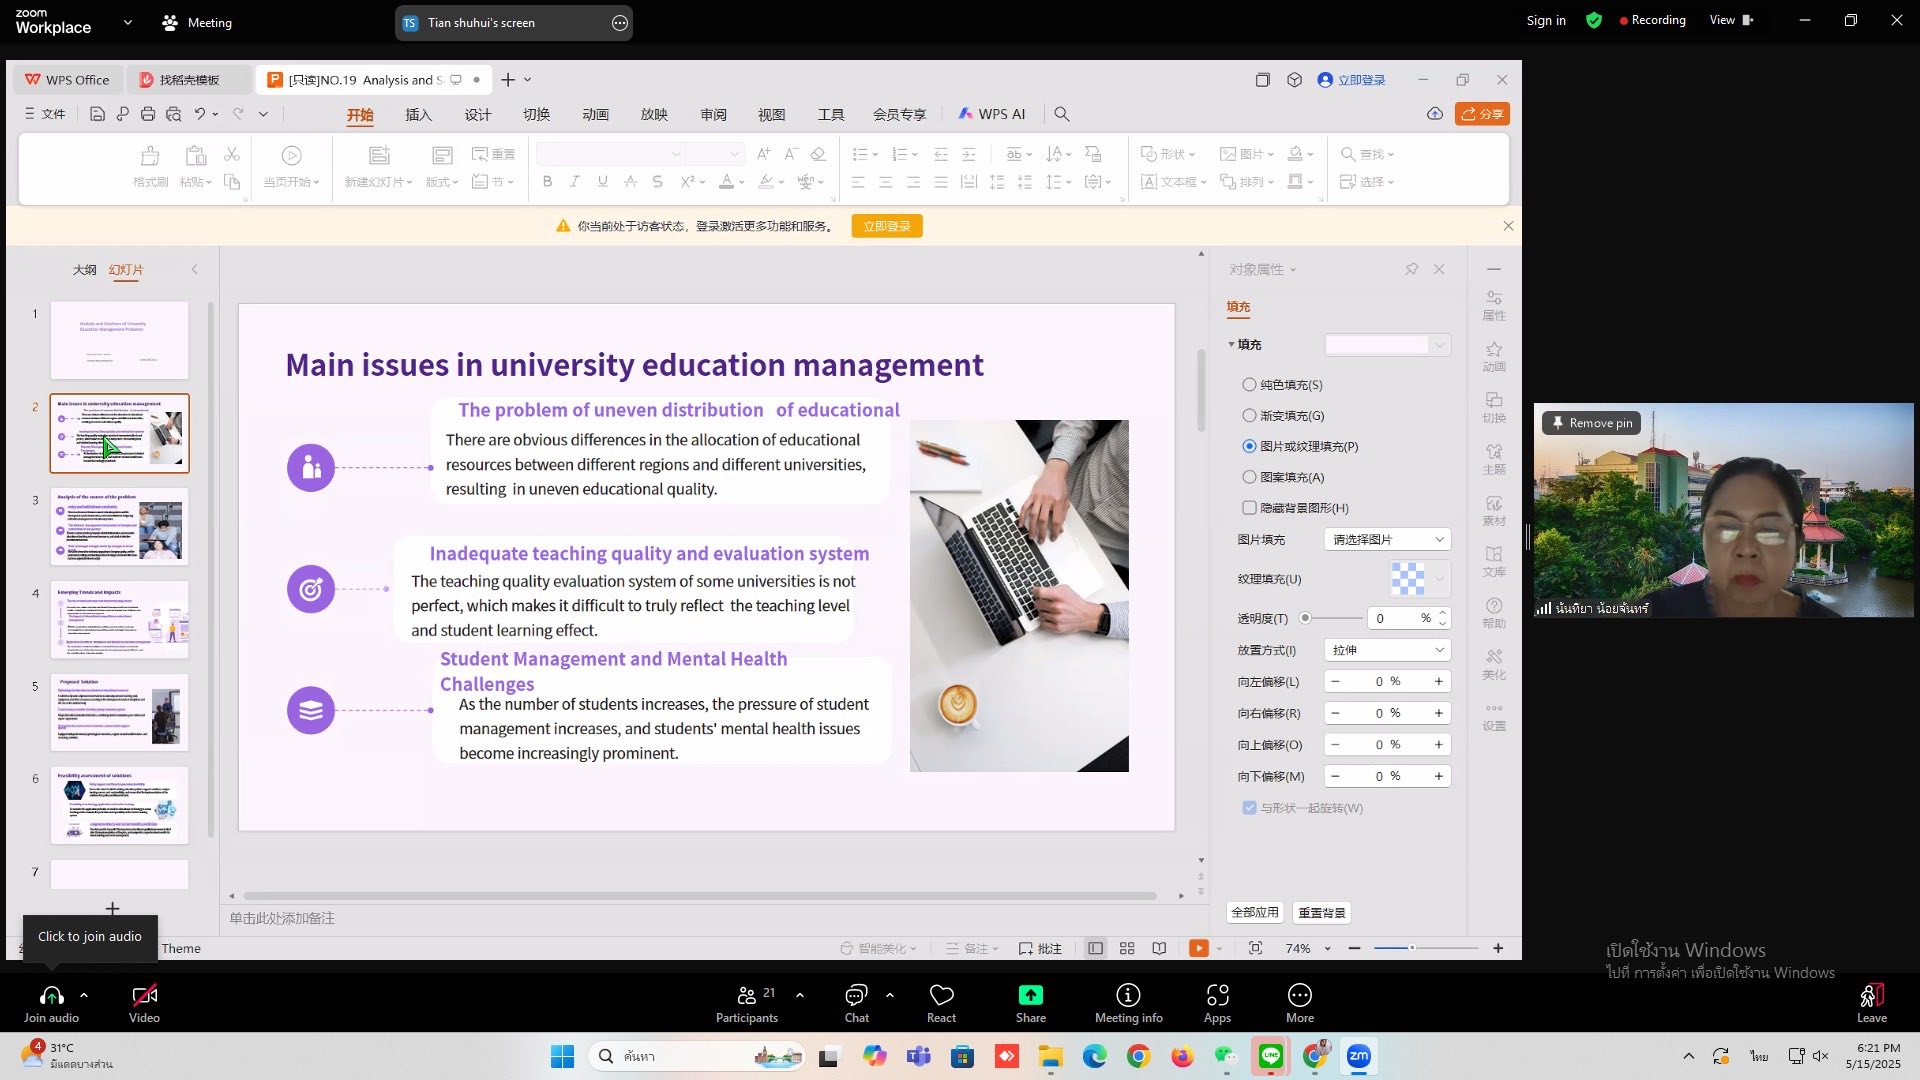Collapse the slide thumbnail panel
Image resolution: width=1920 pixels, height=1080 pixels.
click(194, 270)
